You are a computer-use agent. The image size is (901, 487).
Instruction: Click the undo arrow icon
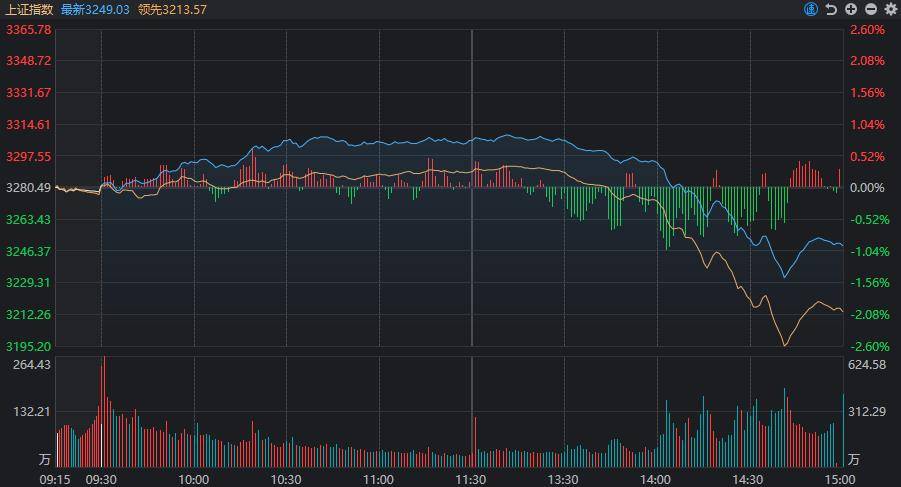[831, 9]
